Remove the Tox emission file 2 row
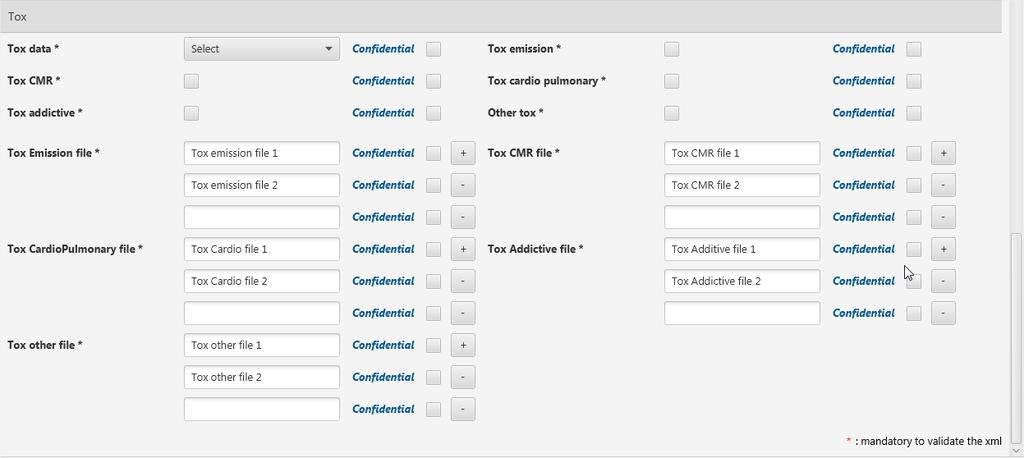Image resolution: width=1024 pixels, height=458 pixels. [462, 186]
